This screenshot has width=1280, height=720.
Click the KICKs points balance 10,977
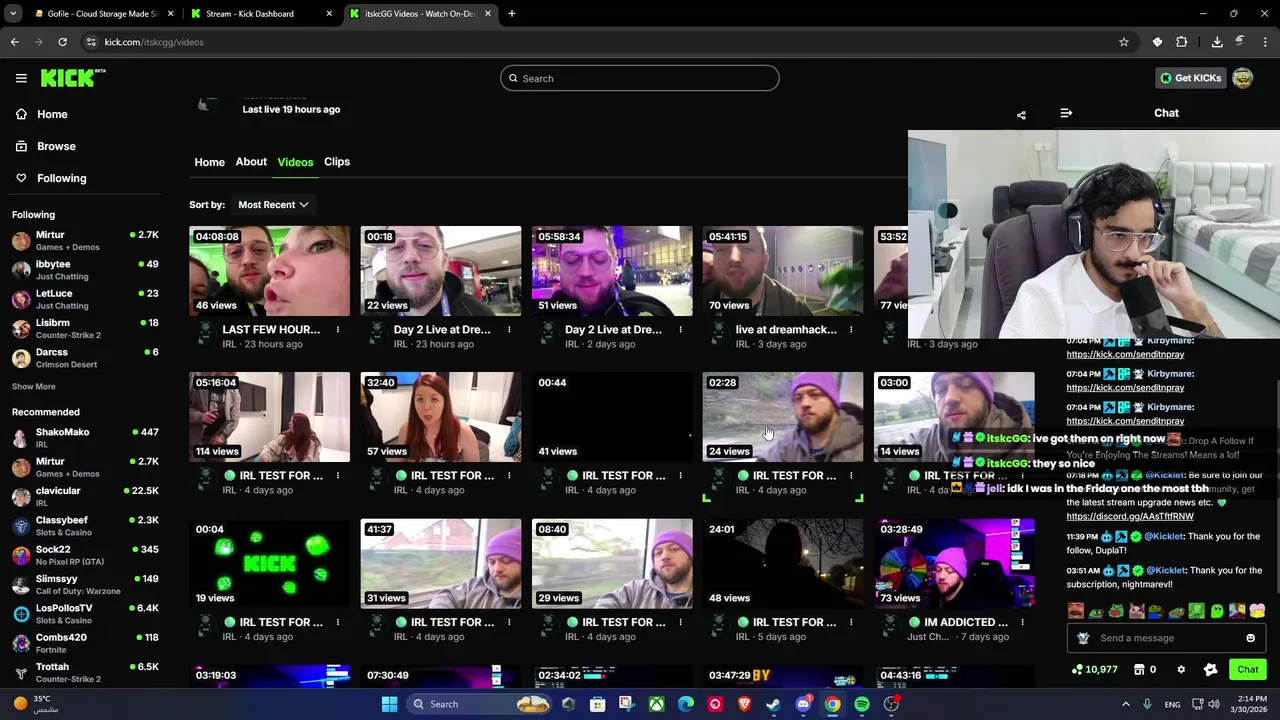pyautogui.click(x=1094, y=669)
